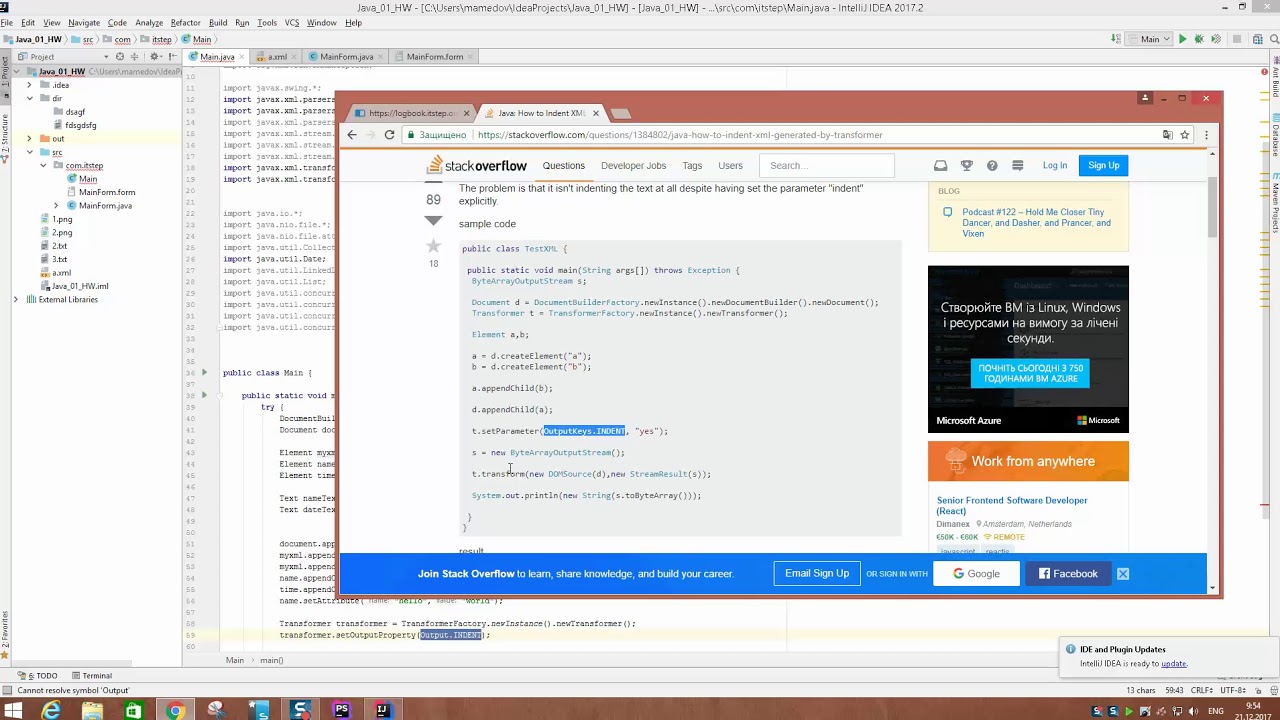This screenshot has width=1280, height=720.
Task: Expand External Libraries in the project tree
Action: click(x=16, y=299)
